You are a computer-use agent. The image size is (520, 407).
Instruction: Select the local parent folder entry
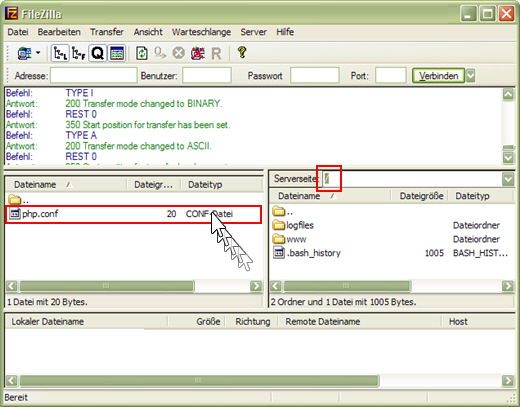[18, 200]
